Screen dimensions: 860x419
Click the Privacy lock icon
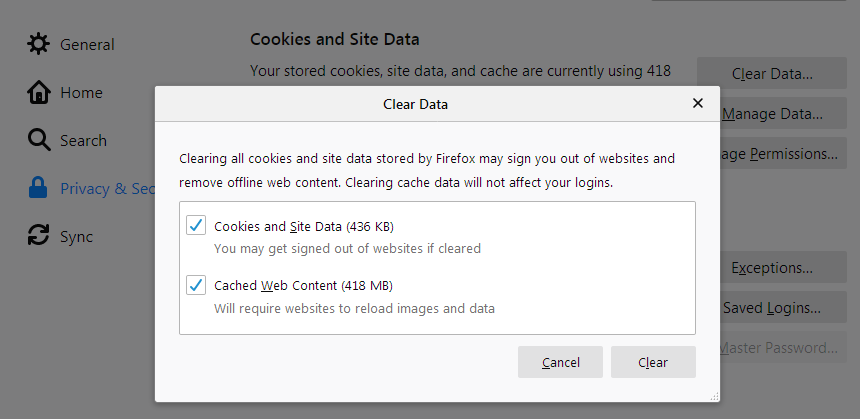click(x=39, y=188)
